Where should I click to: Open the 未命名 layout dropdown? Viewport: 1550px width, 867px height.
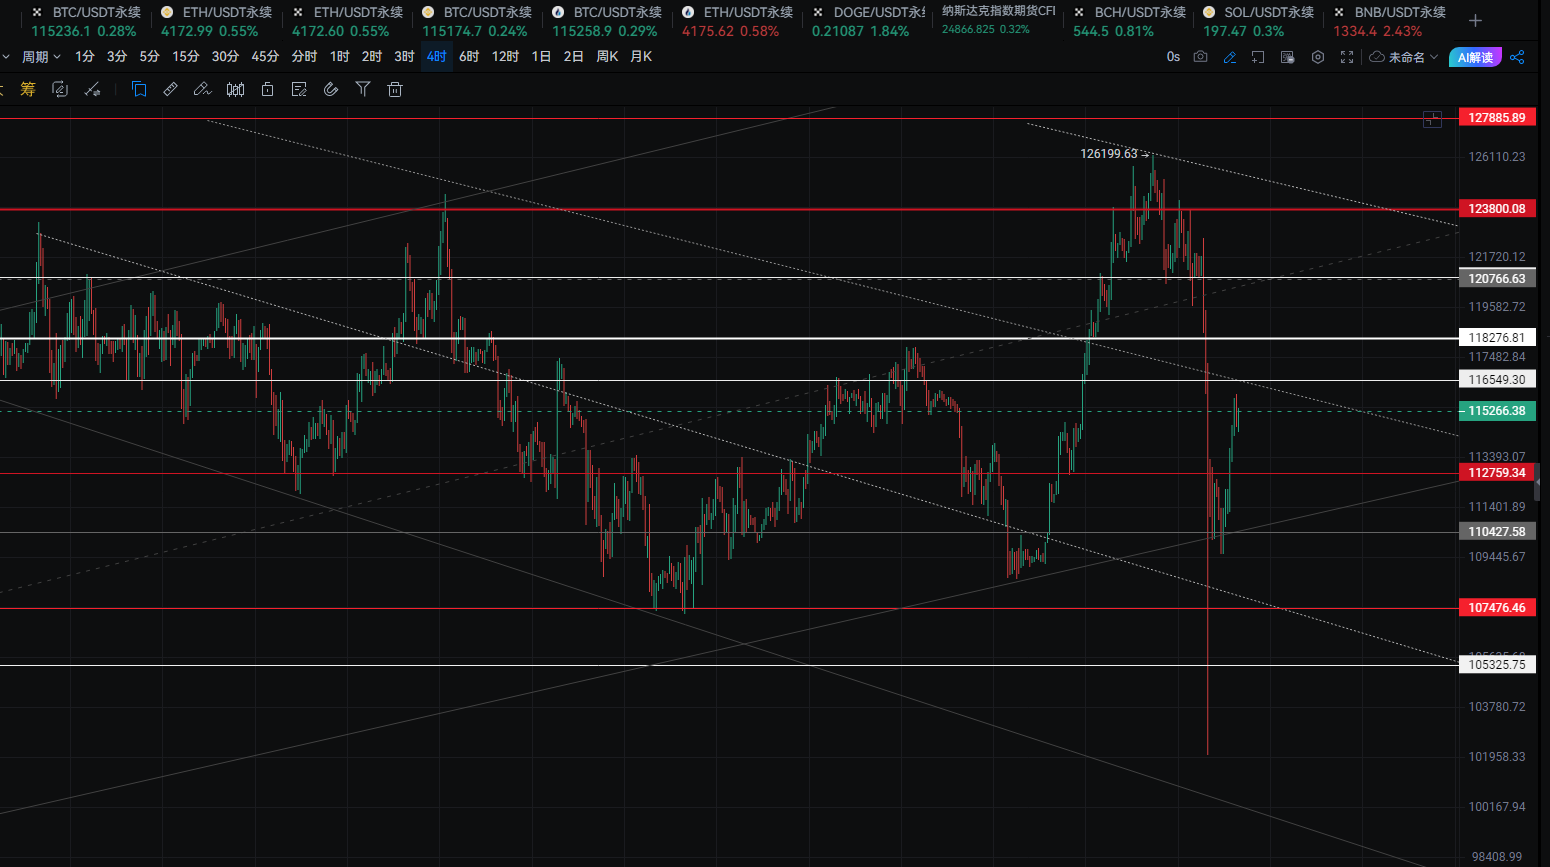point(1404,57)
